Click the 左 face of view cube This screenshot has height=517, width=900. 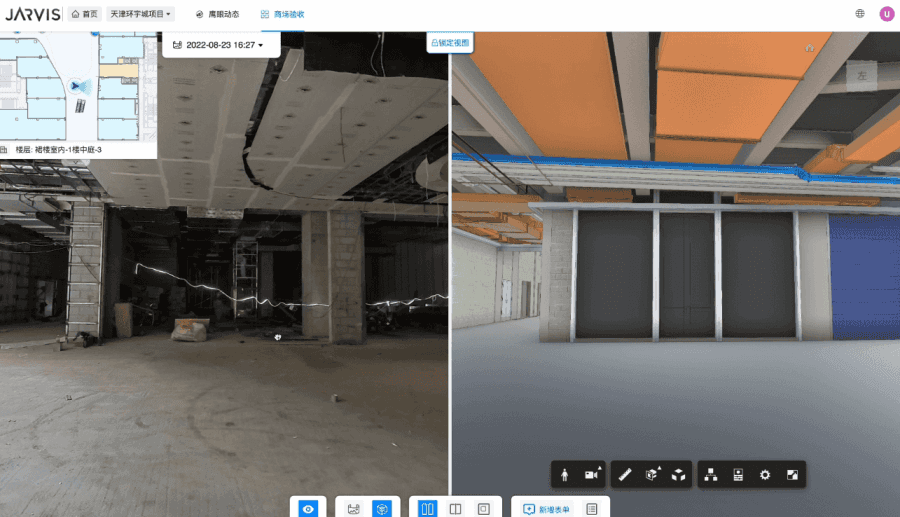click(860, 75)
